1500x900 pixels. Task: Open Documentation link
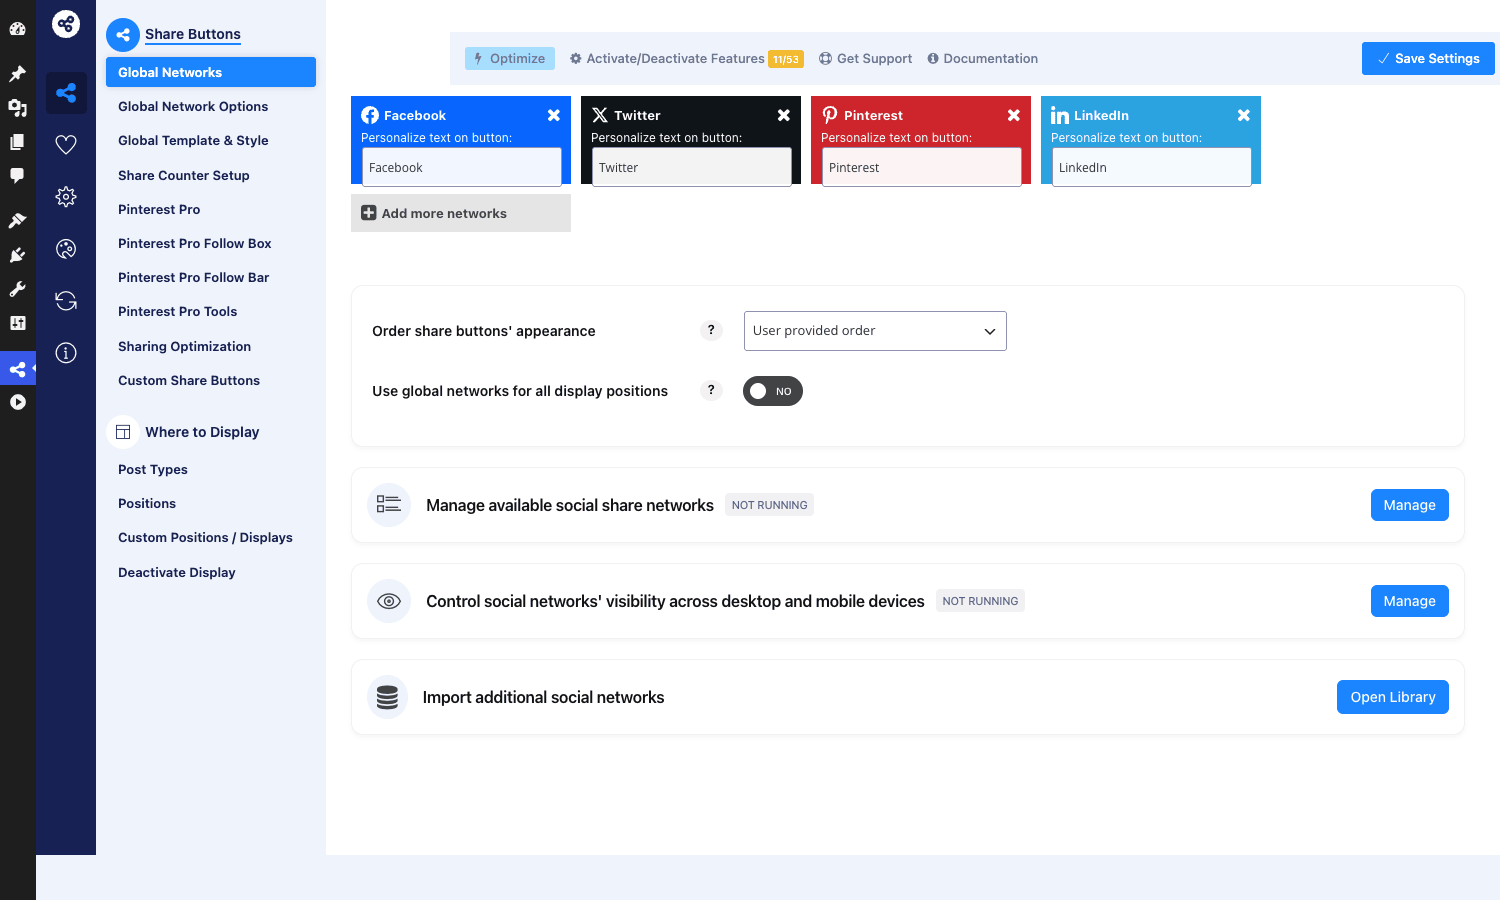(983, 58)
